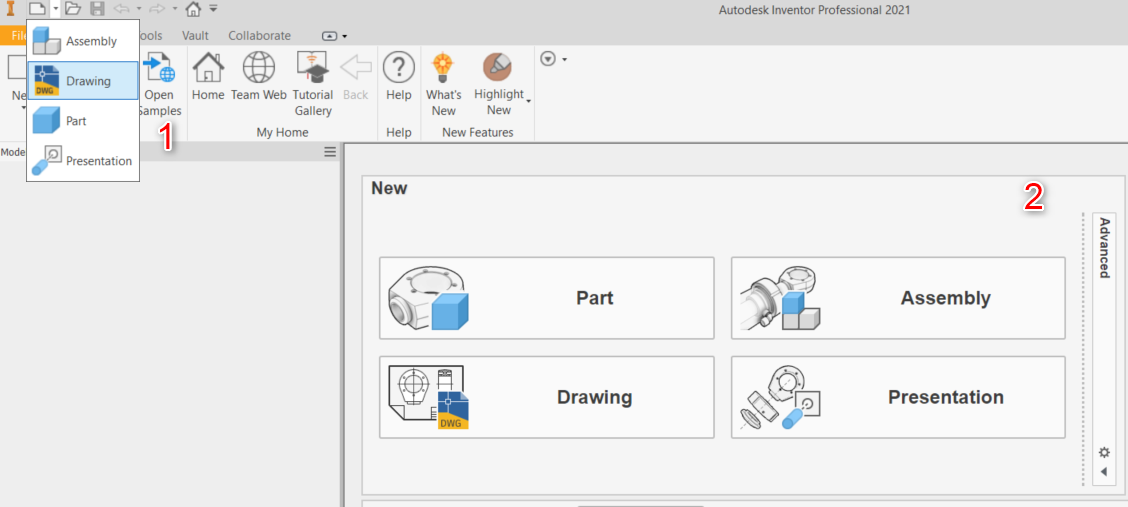Choose Part from the New dropdown list
Screen dimensions: 1128x507
coord(83,121)
